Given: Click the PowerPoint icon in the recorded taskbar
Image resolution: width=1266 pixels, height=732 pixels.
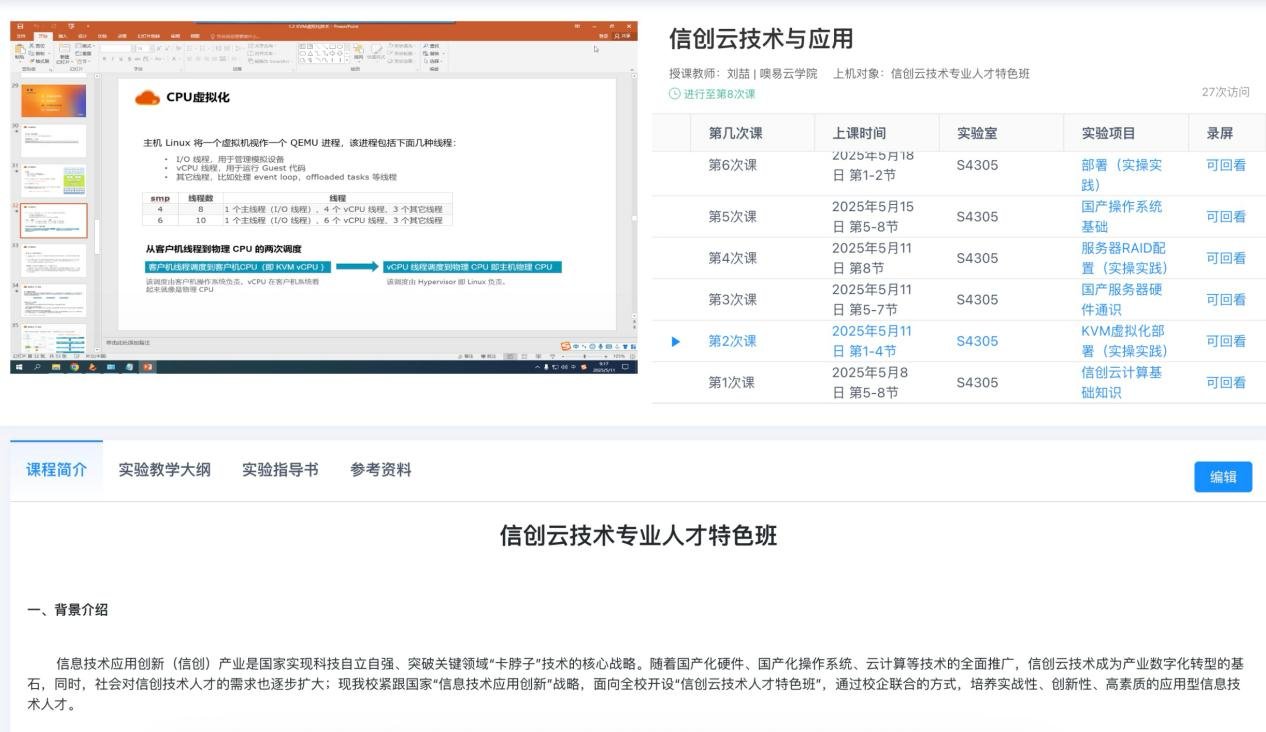Looking at the screenshot, I should 148,367.
